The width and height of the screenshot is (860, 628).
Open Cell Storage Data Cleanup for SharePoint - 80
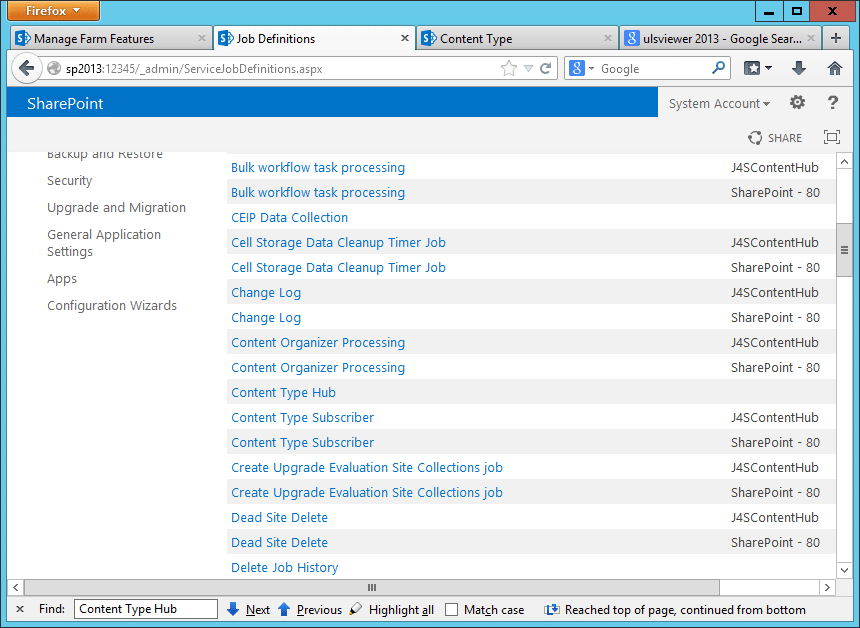[338, 268]
